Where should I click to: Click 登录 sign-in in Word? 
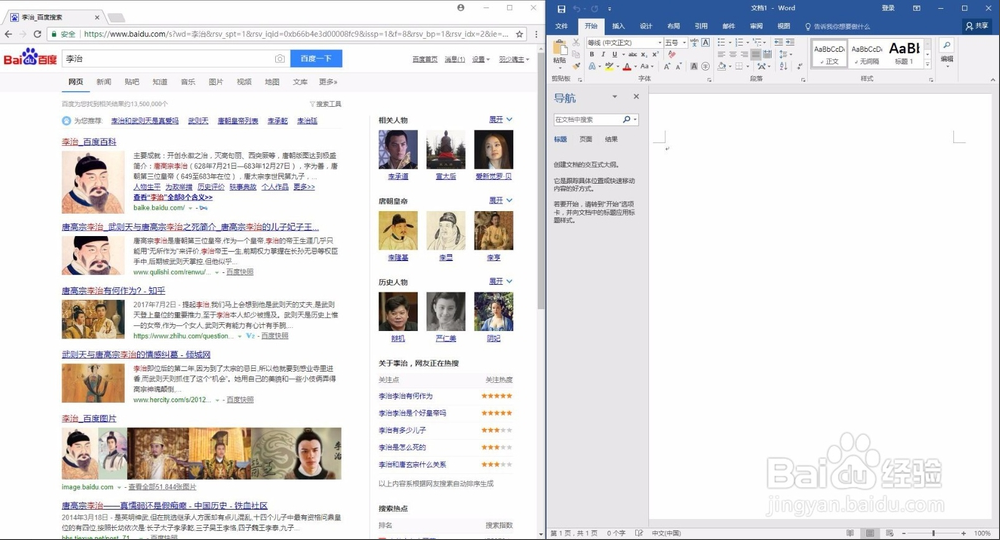[x=888, y=8]
